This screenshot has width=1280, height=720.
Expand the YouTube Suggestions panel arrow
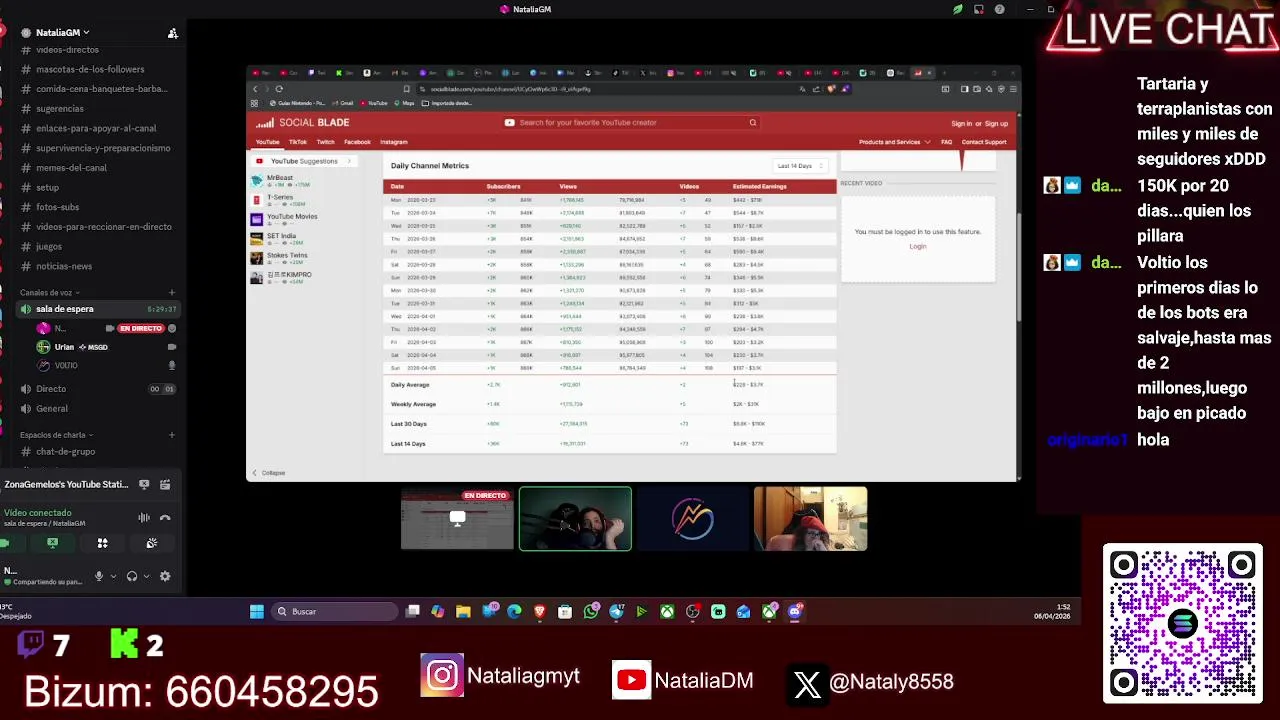(x=349, y=161)
